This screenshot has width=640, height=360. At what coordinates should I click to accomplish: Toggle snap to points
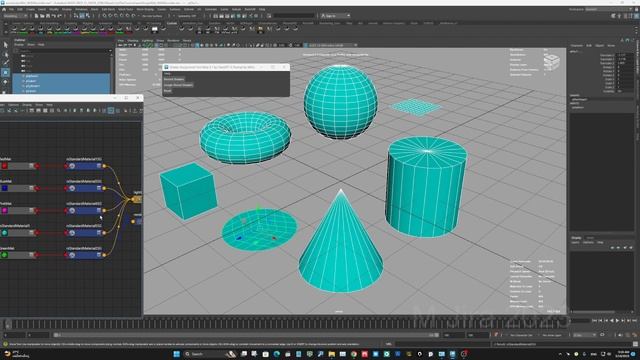(x=116, y=16)
